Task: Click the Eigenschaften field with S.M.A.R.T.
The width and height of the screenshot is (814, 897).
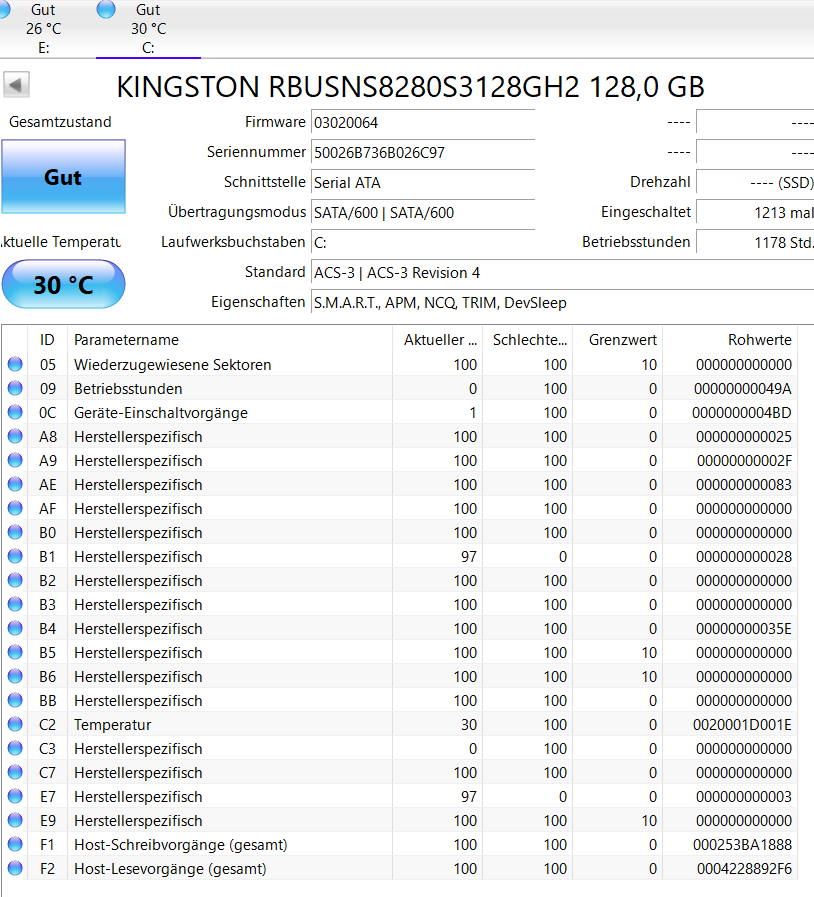Action: click(562, 303)
